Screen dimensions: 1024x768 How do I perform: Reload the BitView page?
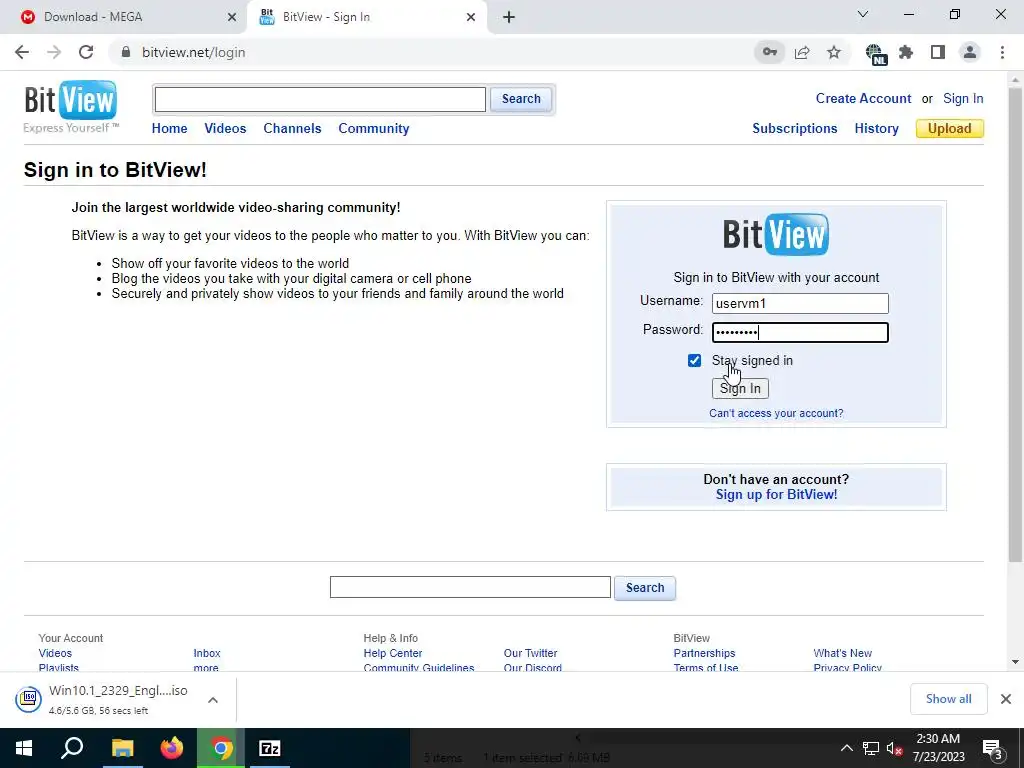pos(86,52)
